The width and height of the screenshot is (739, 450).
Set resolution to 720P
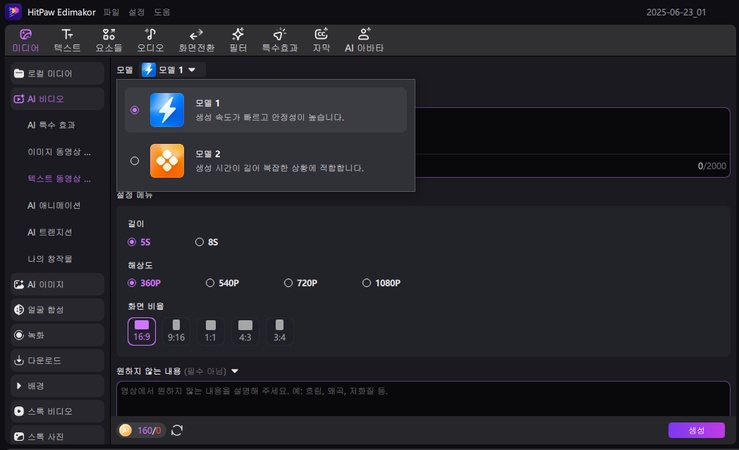click(301, 283)
